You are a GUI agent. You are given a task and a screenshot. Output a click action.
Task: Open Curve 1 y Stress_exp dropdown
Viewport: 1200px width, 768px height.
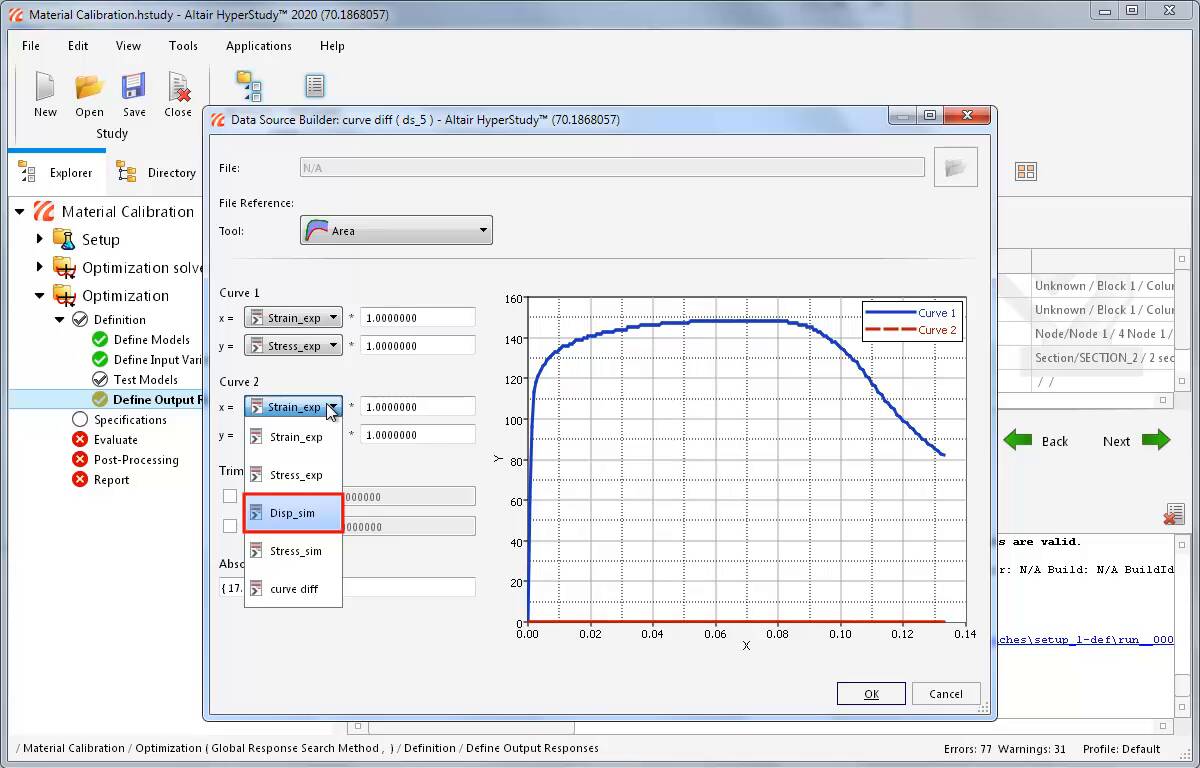point(294,346)
